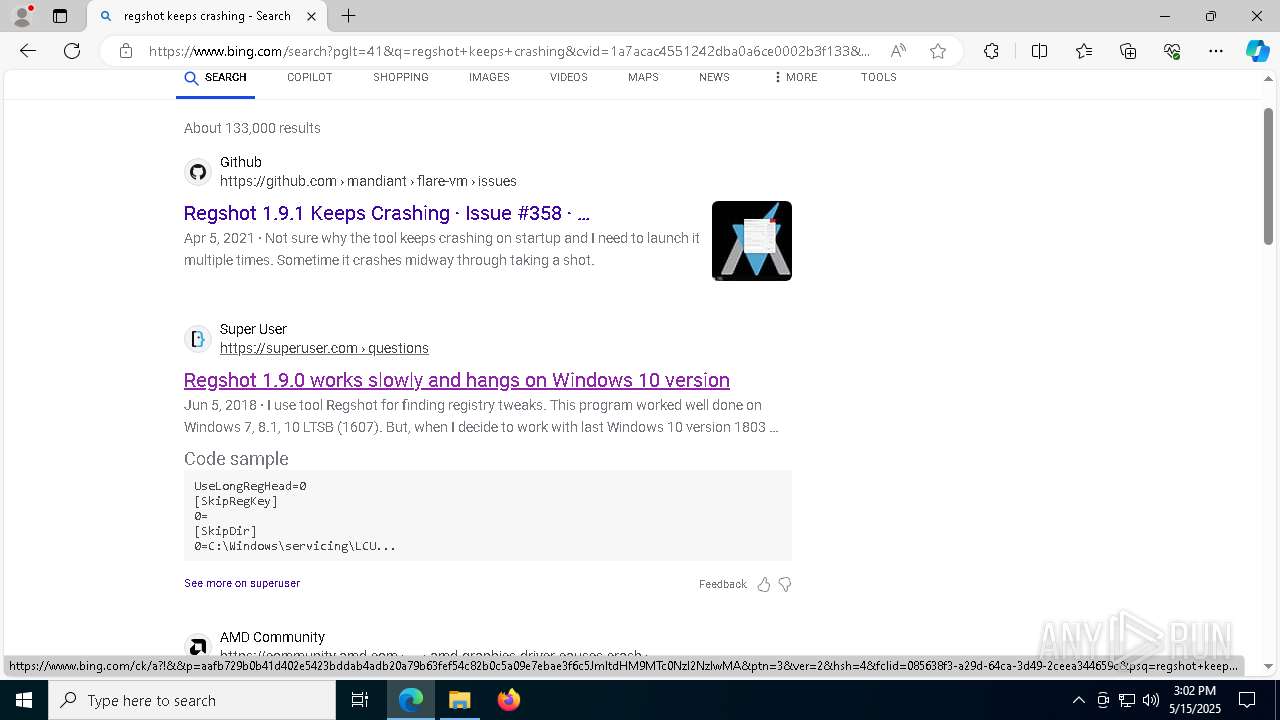Open Firefox in taskbar
1280x720 pixels.
click(508, 700)
